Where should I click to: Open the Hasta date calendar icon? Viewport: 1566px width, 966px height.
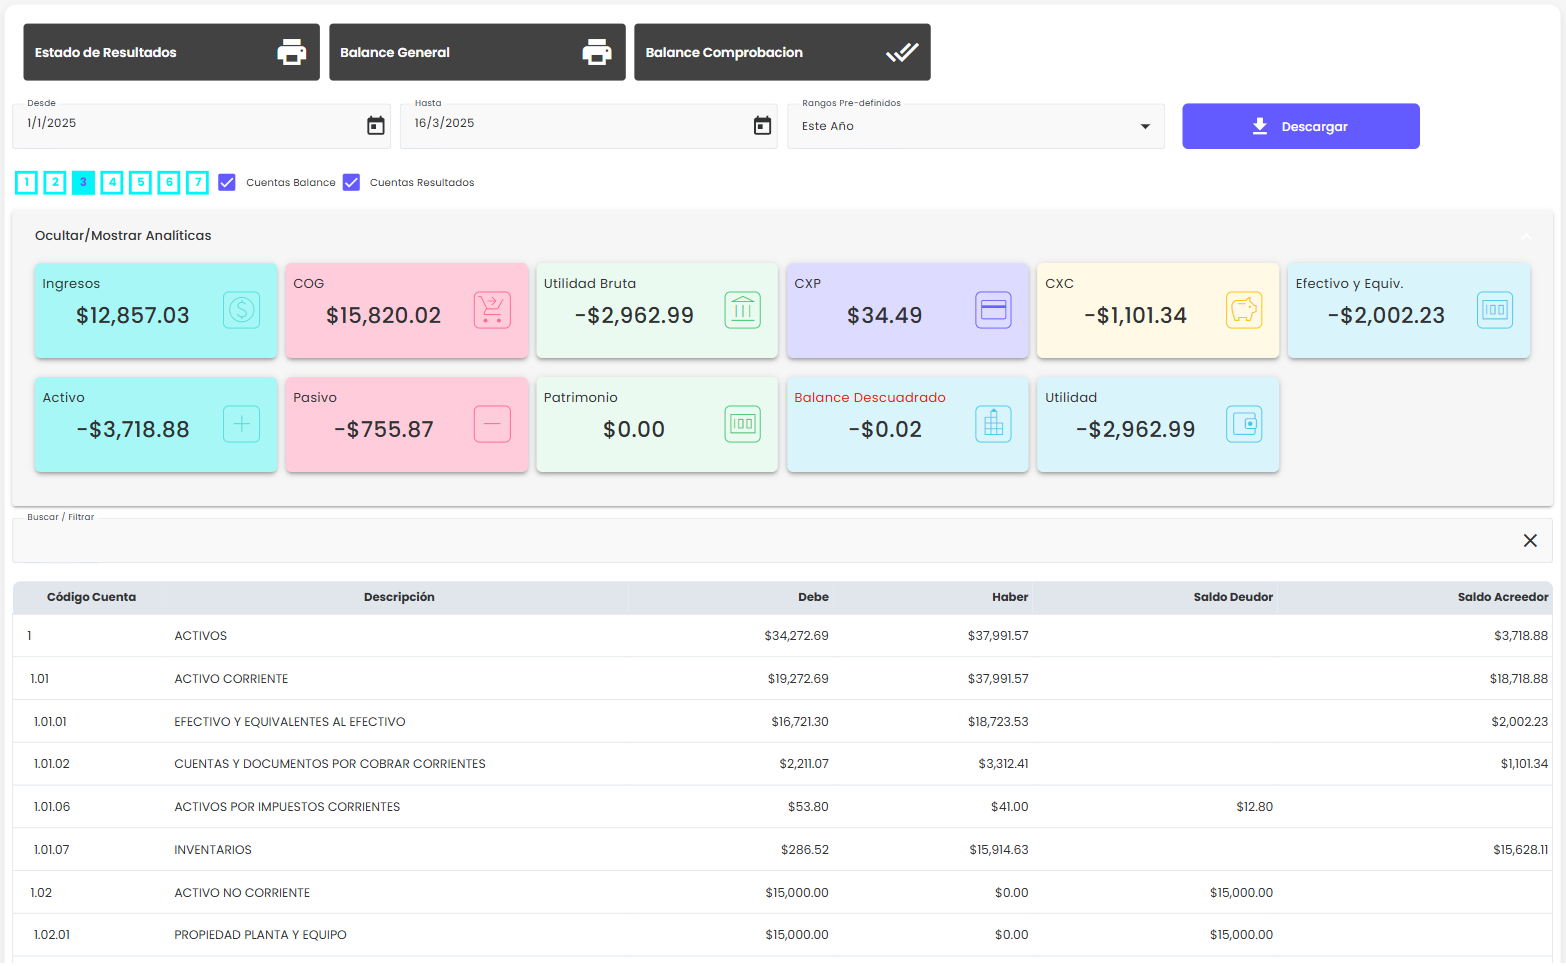click(x=762, y=126)
